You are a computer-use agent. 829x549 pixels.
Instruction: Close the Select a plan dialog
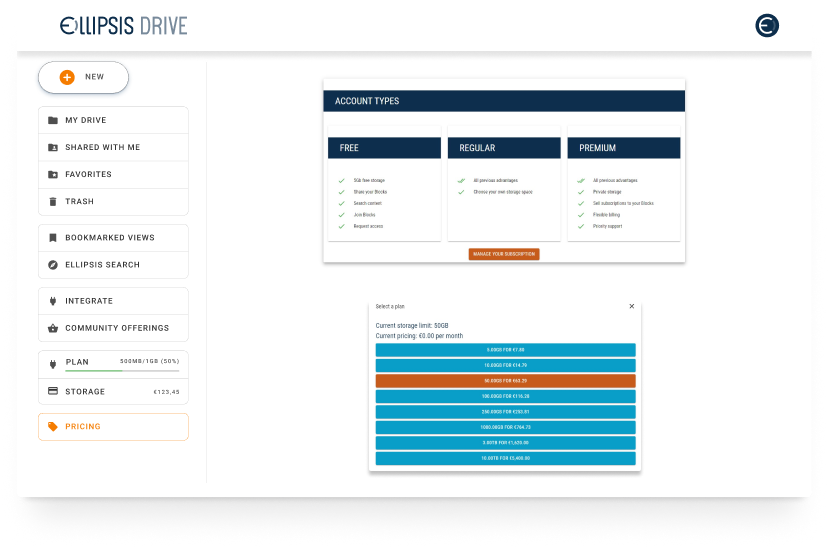coord(631,306)
